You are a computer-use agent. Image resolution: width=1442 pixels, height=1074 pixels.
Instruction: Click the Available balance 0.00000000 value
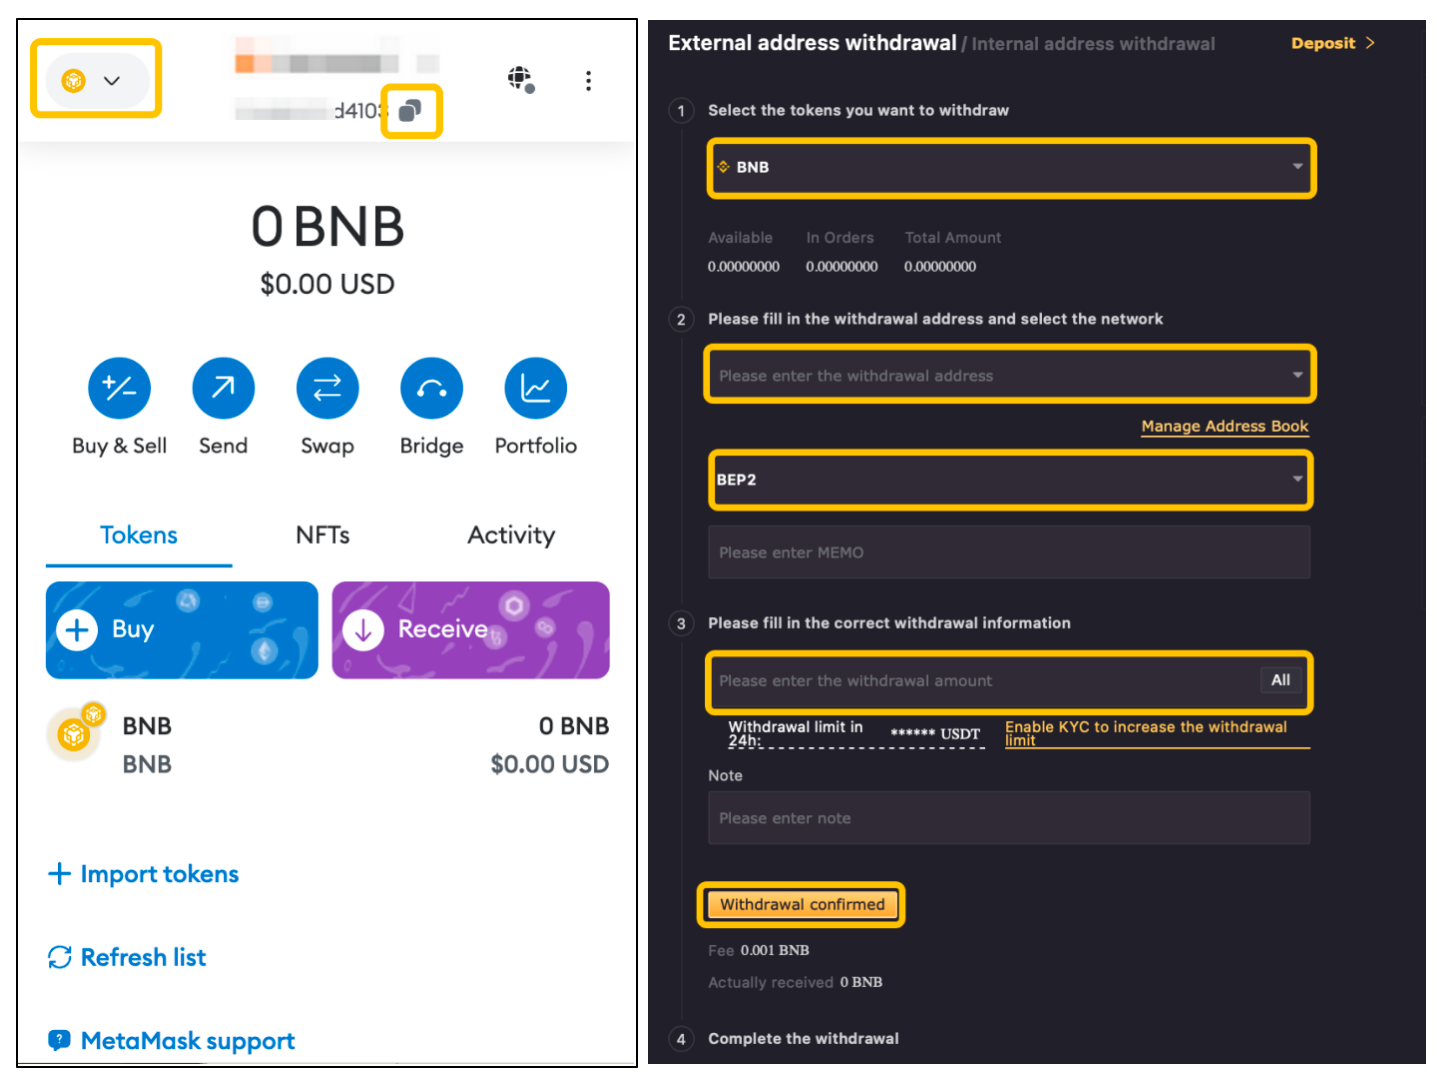tap(743, 267)
